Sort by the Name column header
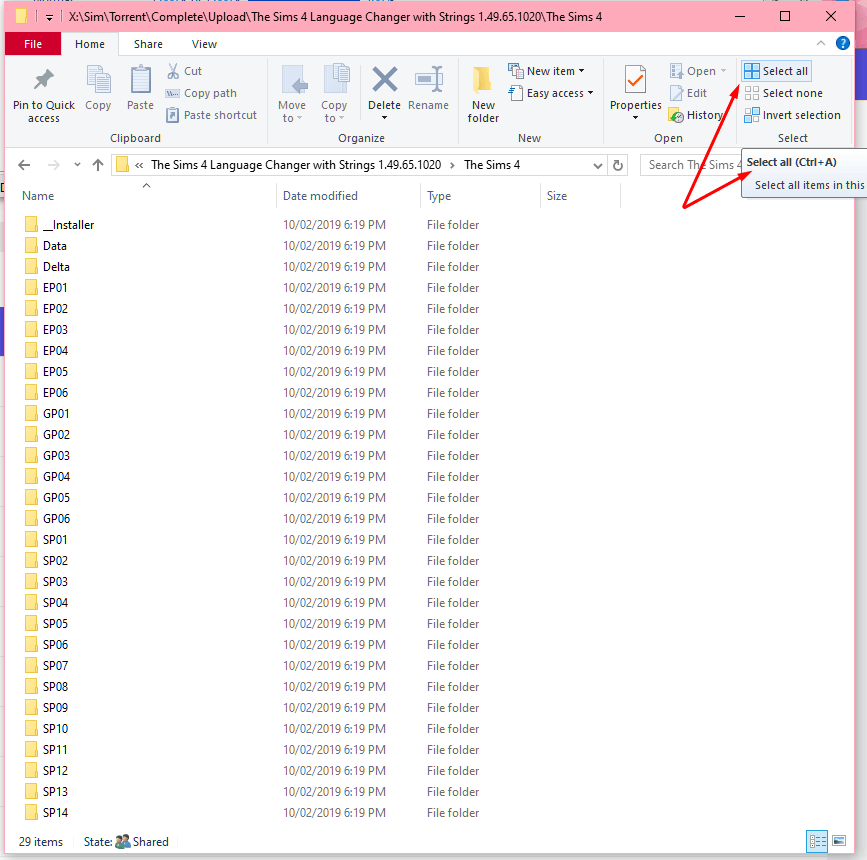 point(38,196)
